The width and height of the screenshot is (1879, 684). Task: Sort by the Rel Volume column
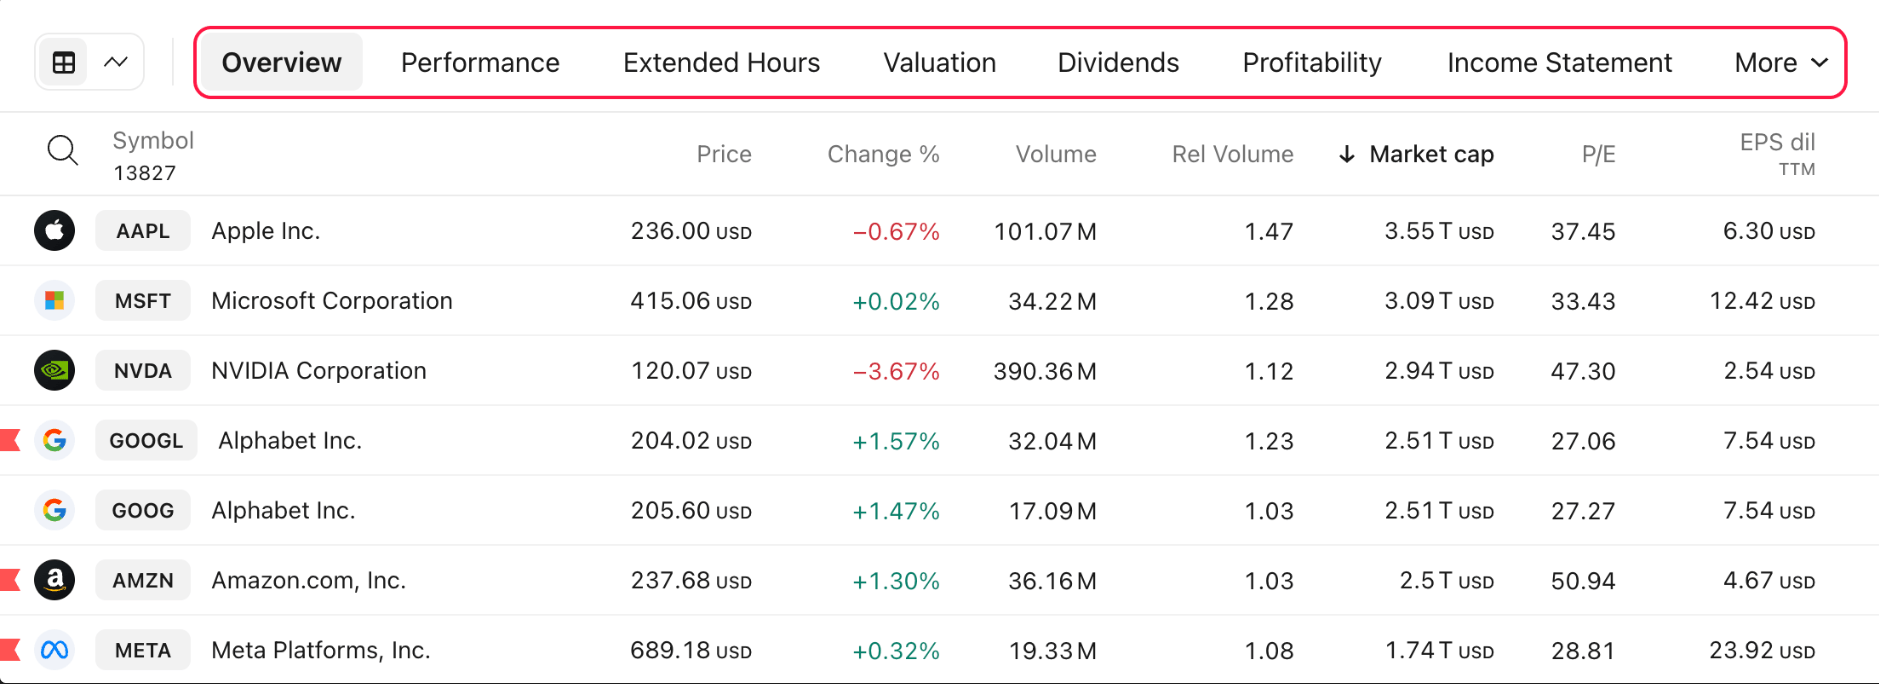coord(1232,154)
